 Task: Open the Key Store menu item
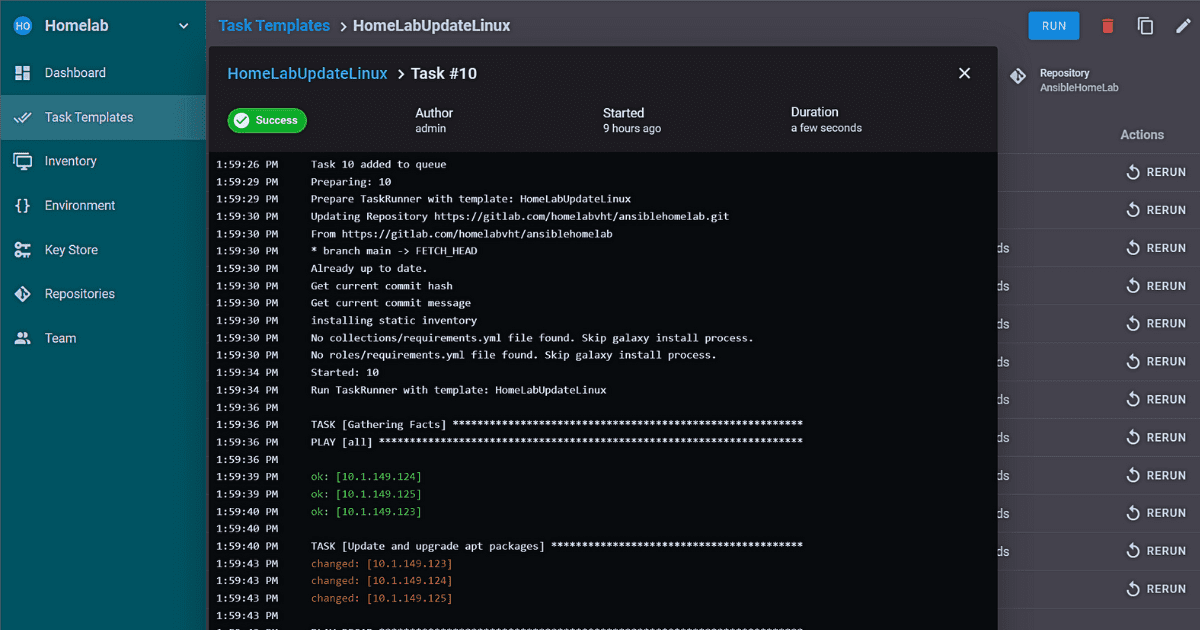[71, 250]
